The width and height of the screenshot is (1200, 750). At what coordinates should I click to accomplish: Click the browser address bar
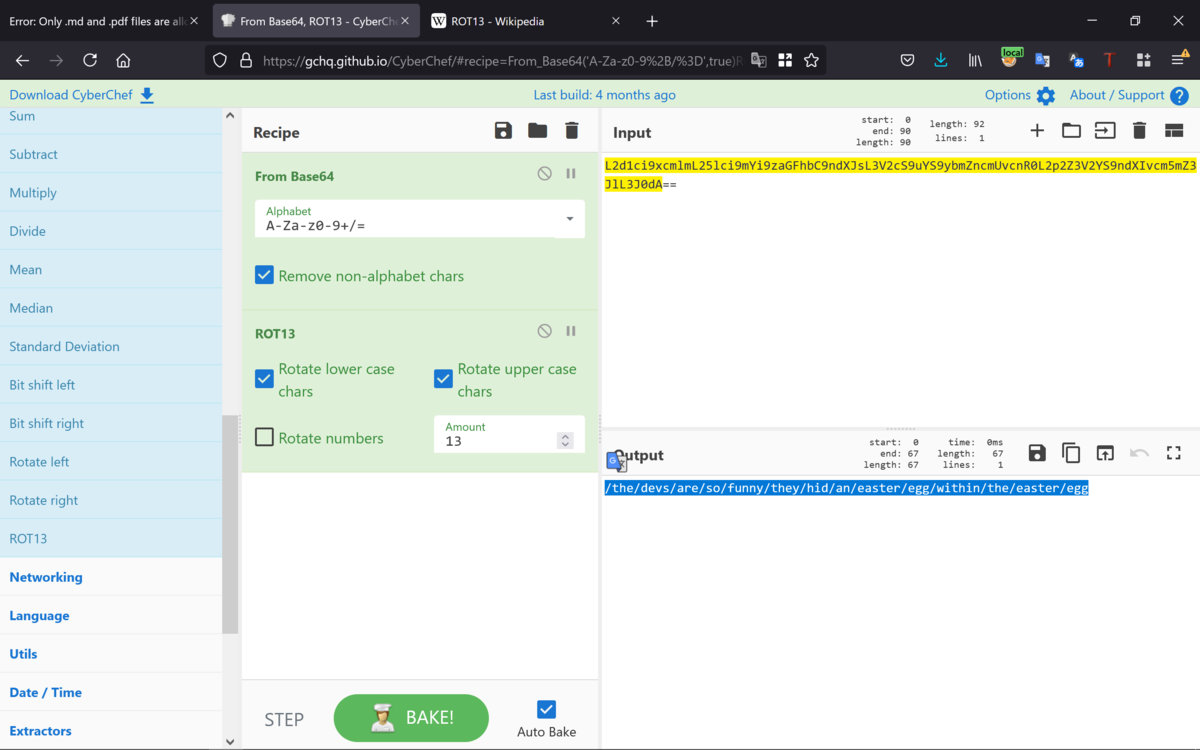(502, 60)
